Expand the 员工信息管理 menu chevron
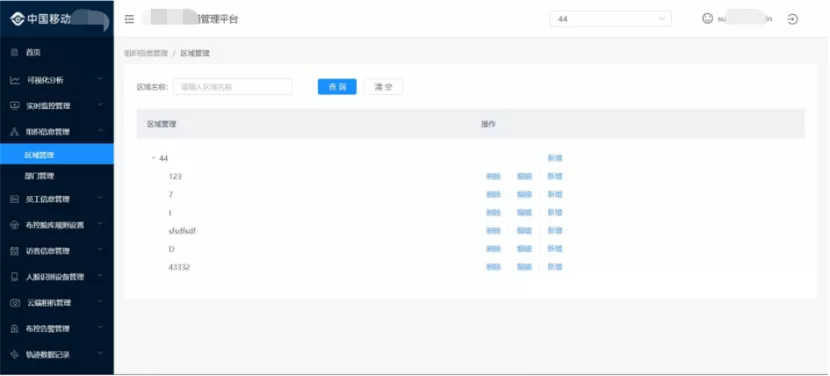This screenshot has height=376, width=830. tap(101, 199)
